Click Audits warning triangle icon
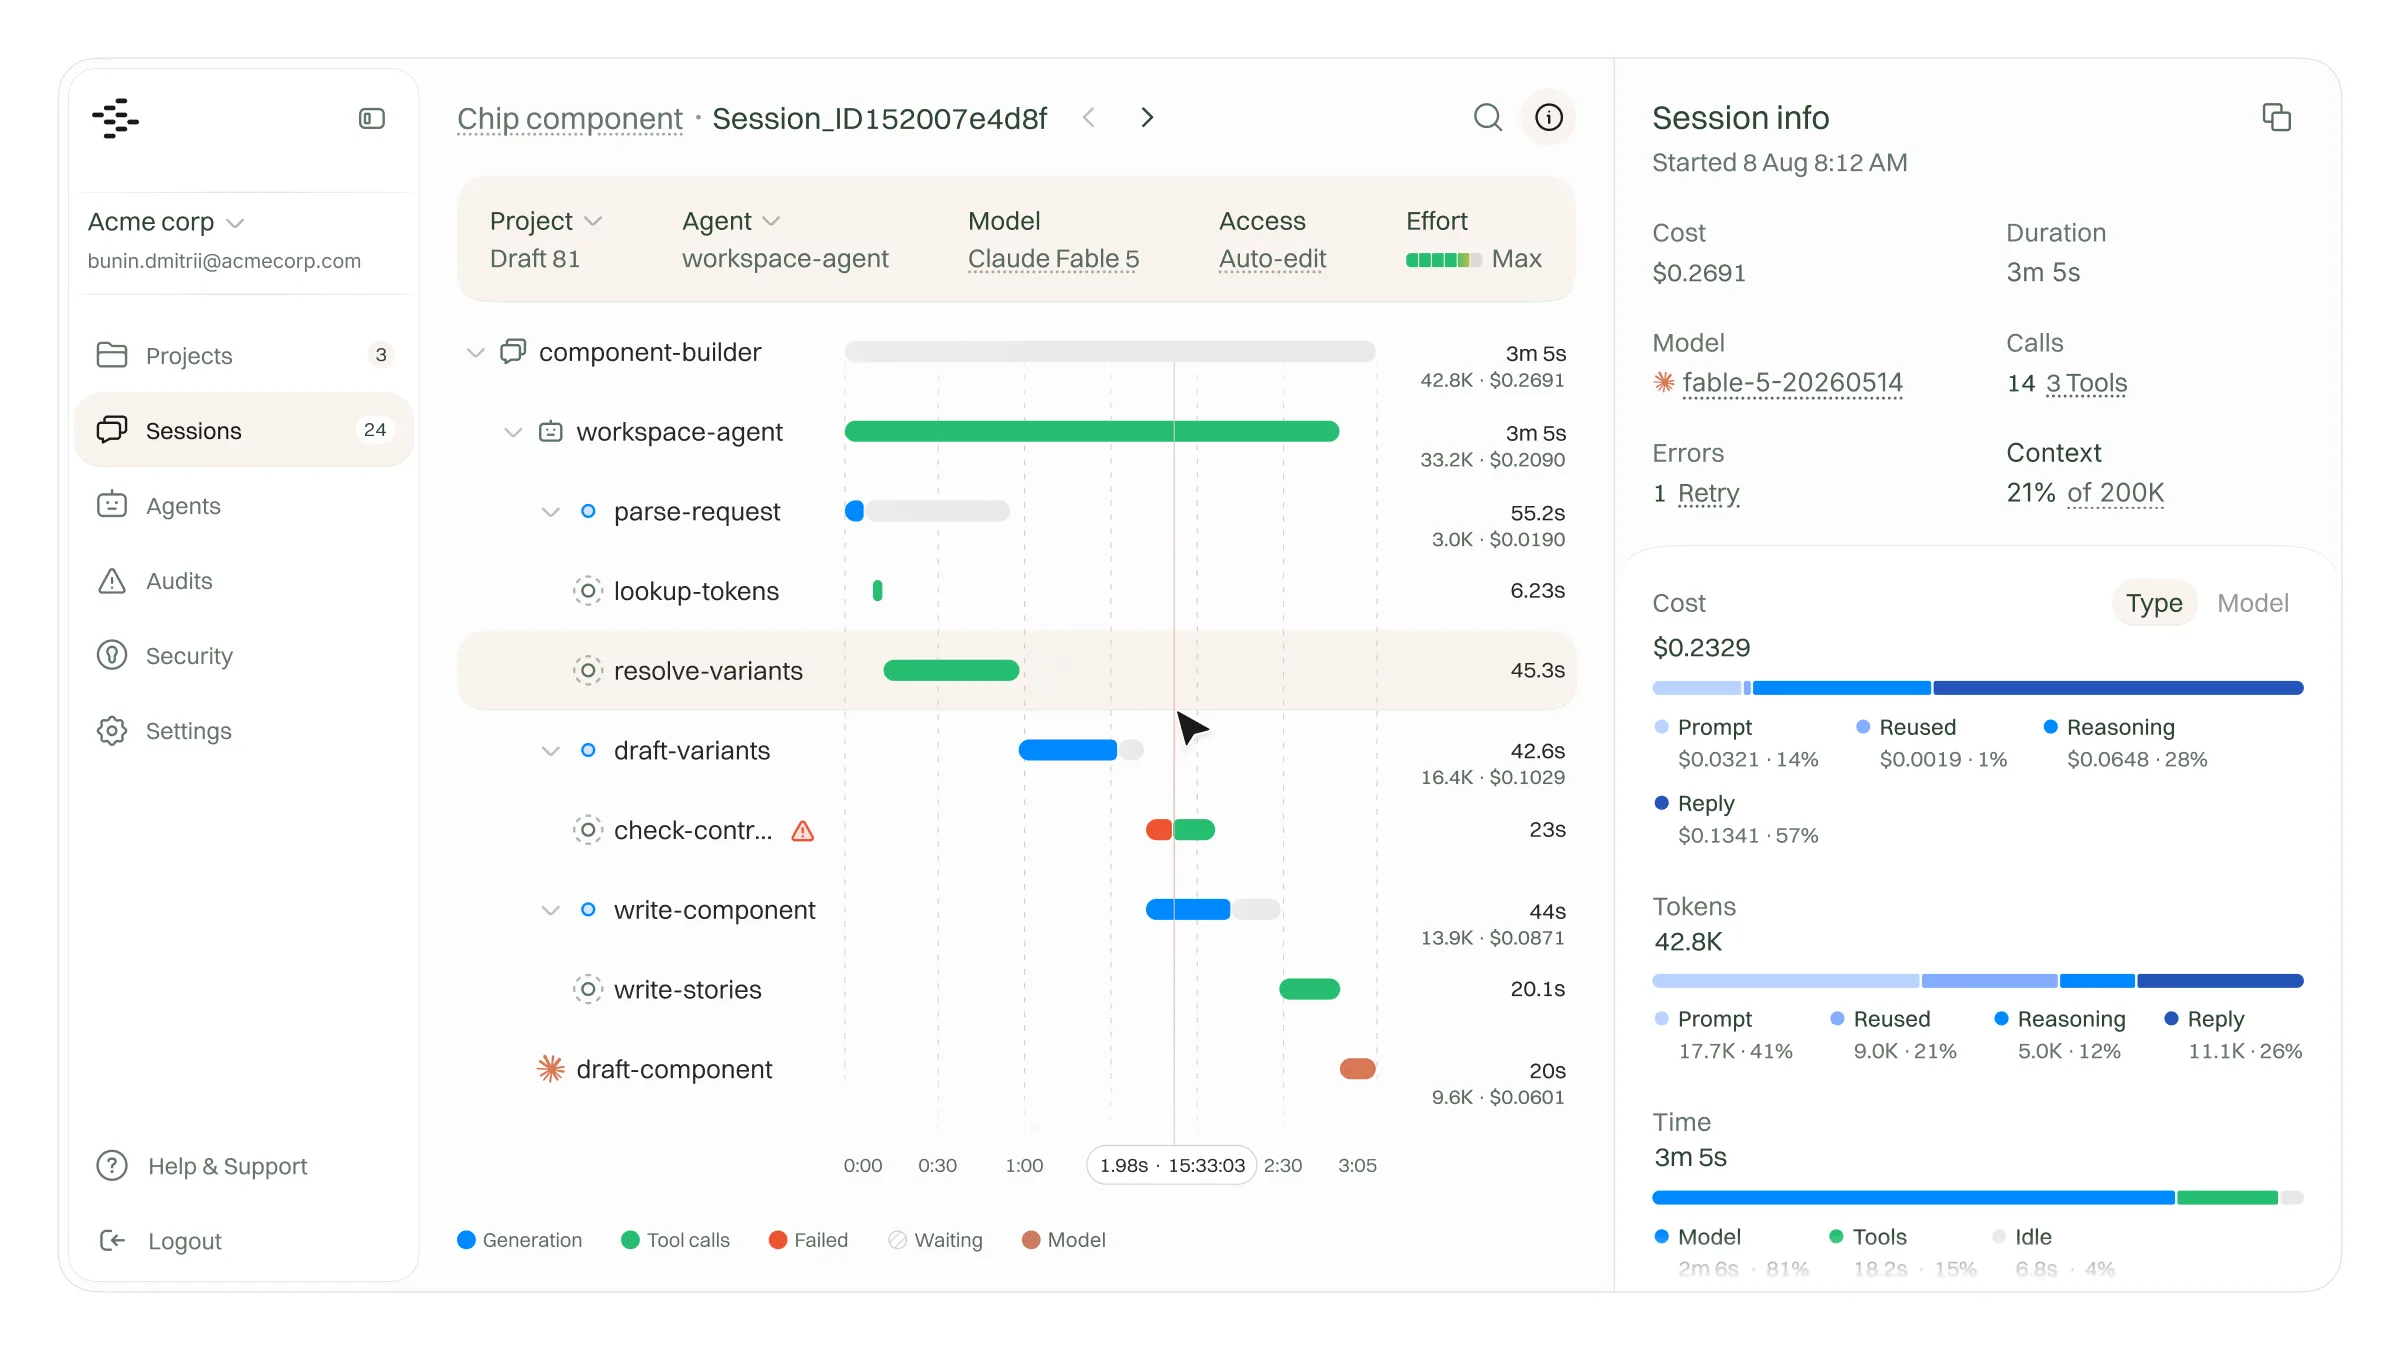 click(112, 580)
